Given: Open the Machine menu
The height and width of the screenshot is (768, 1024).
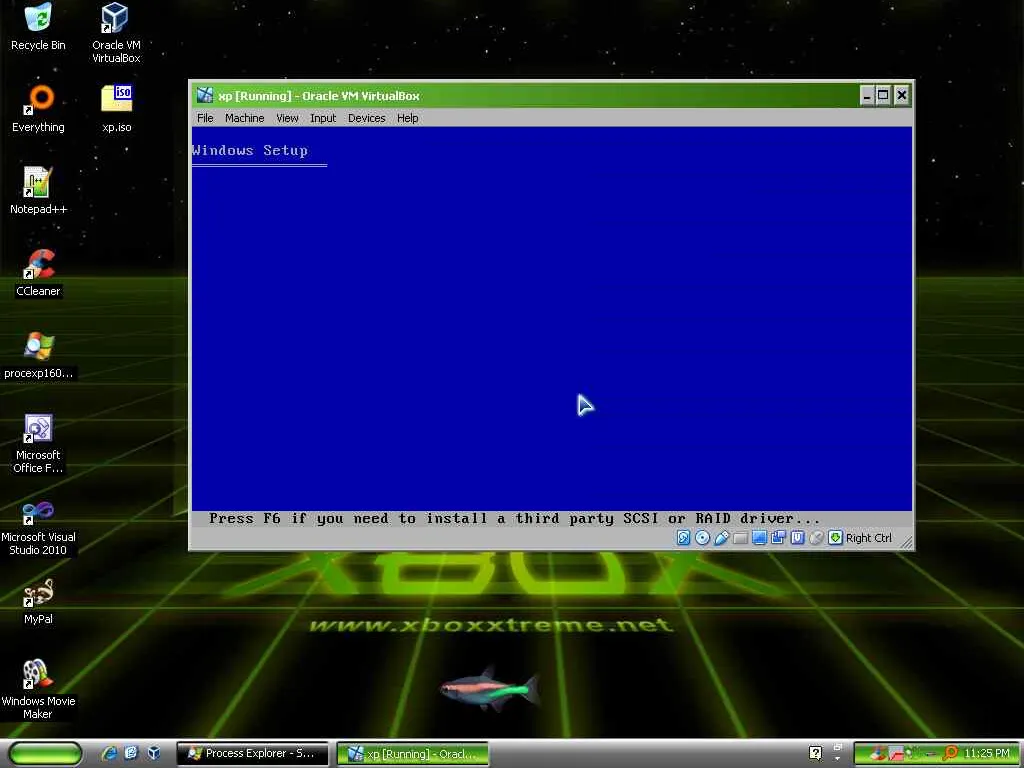Looking at the screenshot, I should click(x=244, y=118).
